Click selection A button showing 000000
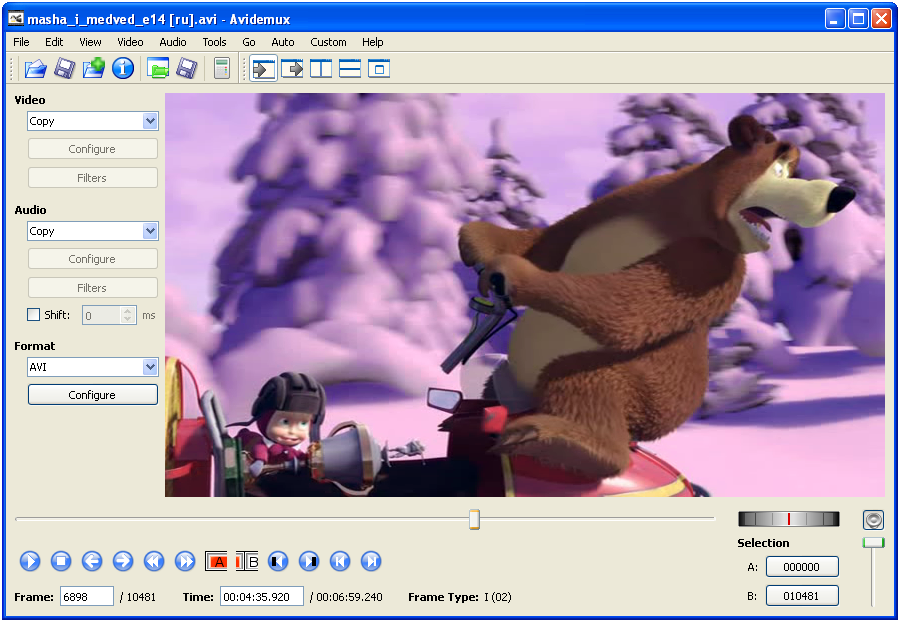This screenshot has height=621, width=898. click(x=802, y=567)
